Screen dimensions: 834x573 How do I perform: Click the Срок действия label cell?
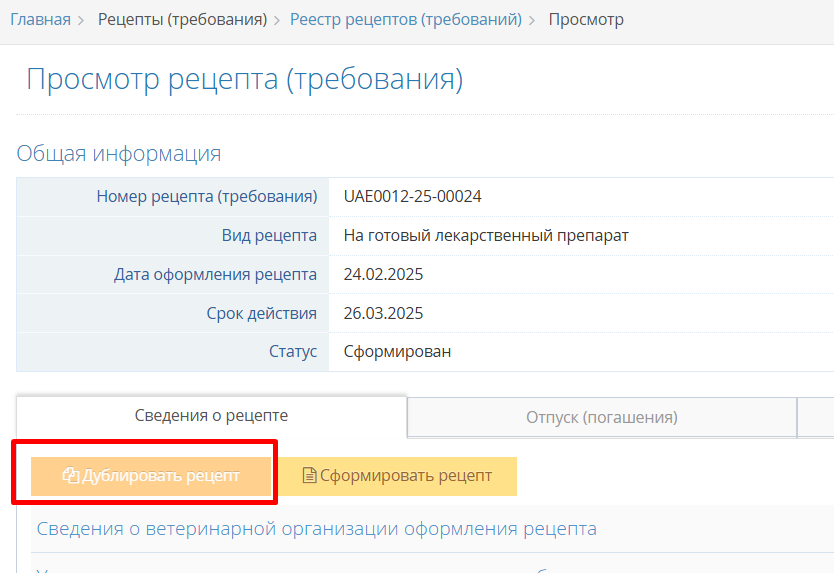click(261, 314)
